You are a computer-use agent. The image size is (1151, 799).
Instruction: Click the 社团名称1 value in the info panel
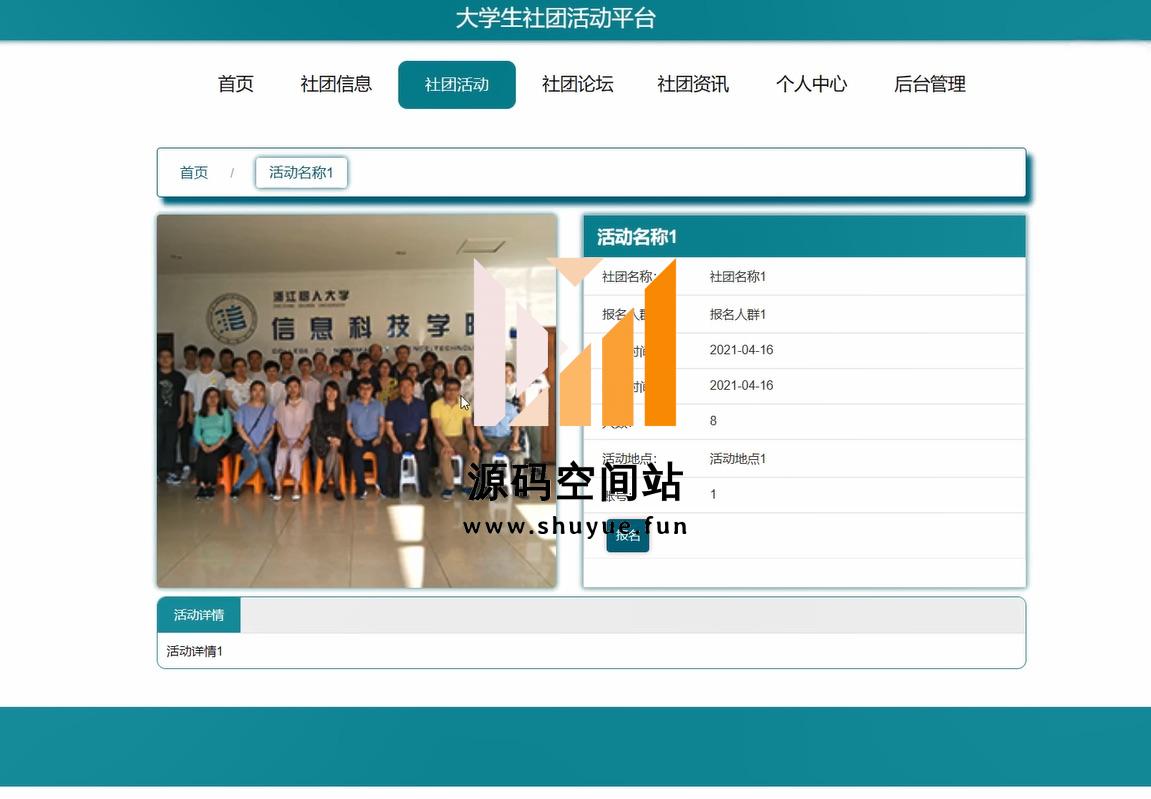pyautogui.click(x=737, y=277)
